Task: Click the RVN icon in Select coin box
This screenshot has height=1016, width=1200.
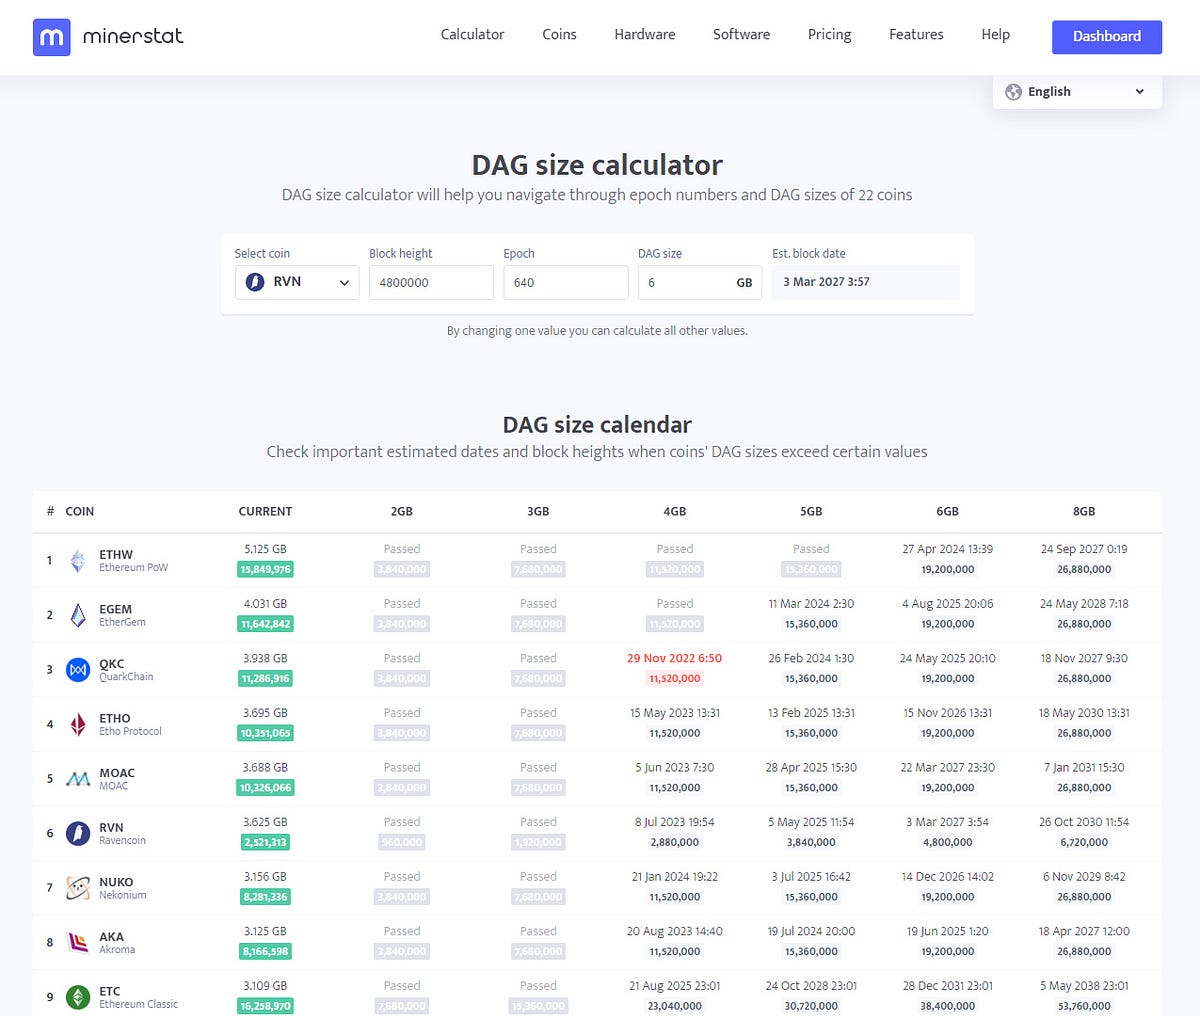Action: coord(255,282)
